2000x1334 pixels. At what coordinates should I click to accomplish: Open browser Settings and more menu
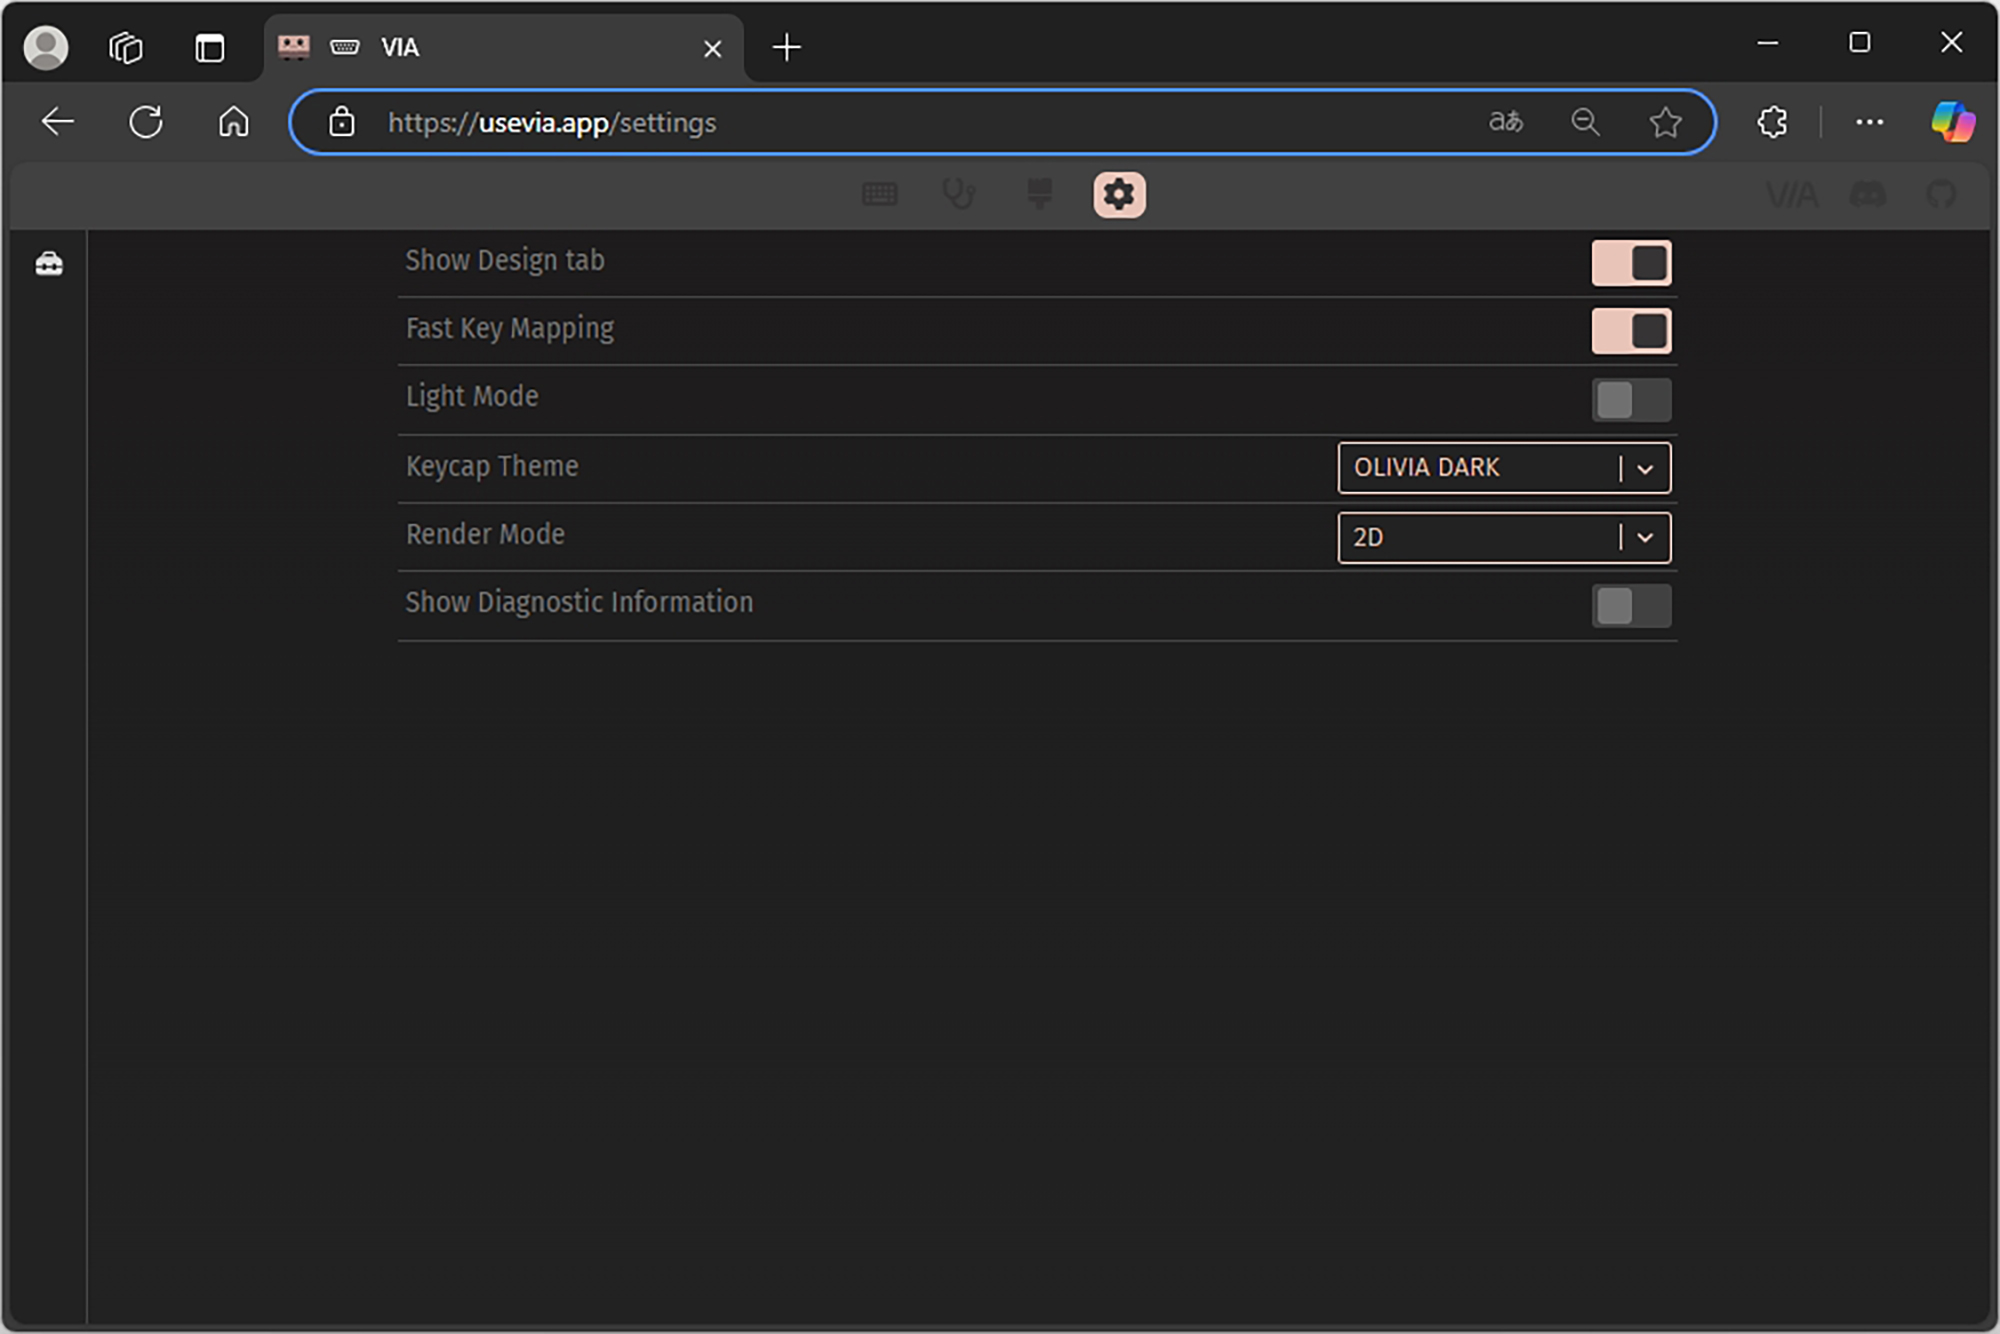pos(1868,122)
